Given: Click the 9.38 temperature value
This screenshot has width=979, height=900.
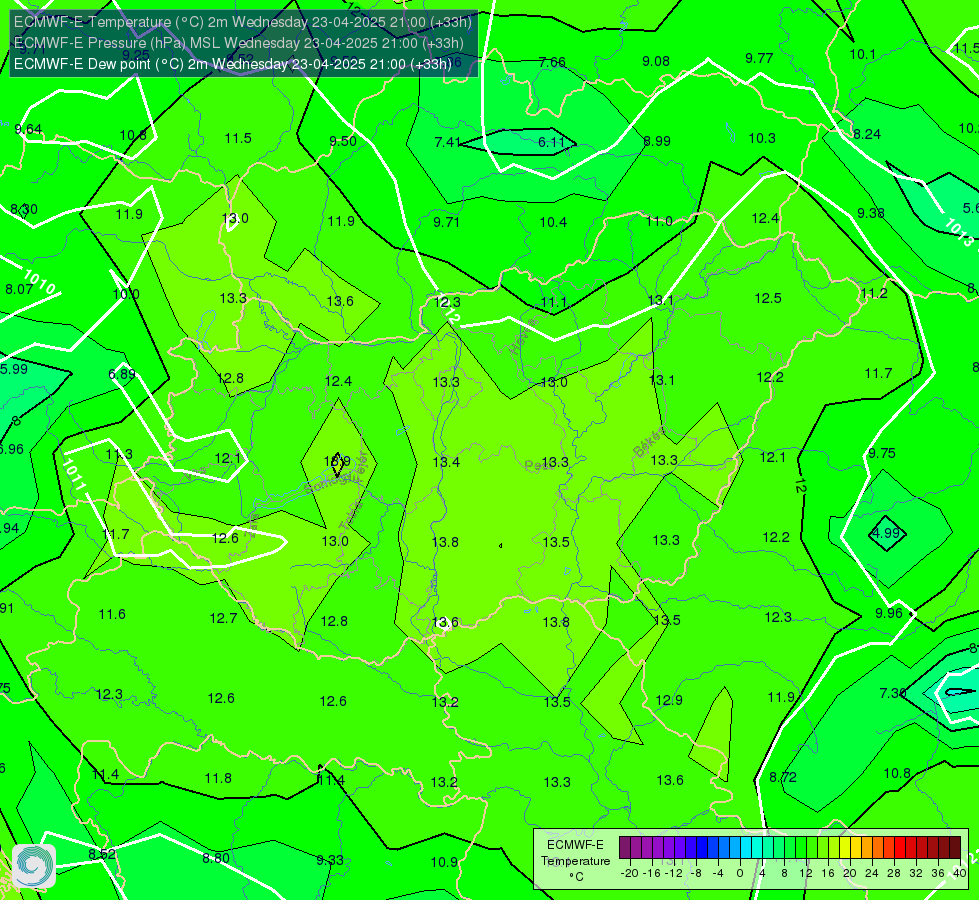Looking at the screenshot, I should click(870, 214).
